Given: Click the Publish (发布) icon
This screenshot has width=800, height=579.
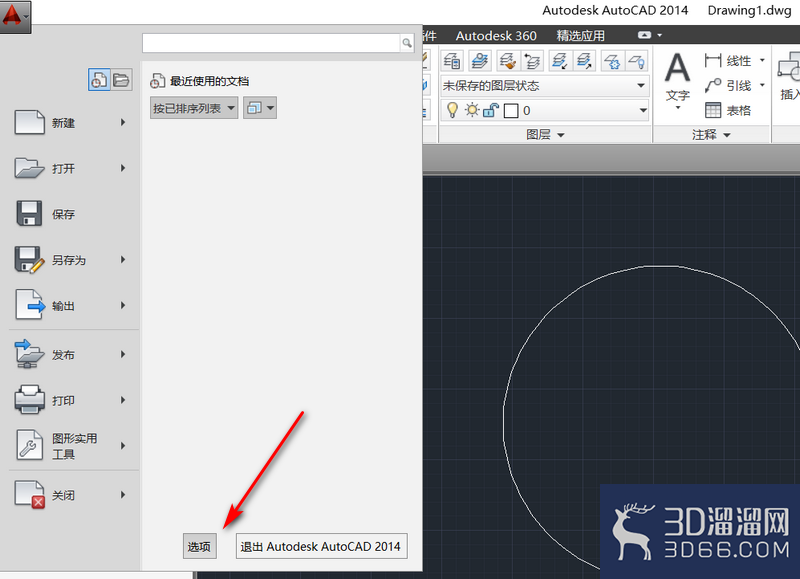Looking at the screenshot, I should (x=30, y=354).
